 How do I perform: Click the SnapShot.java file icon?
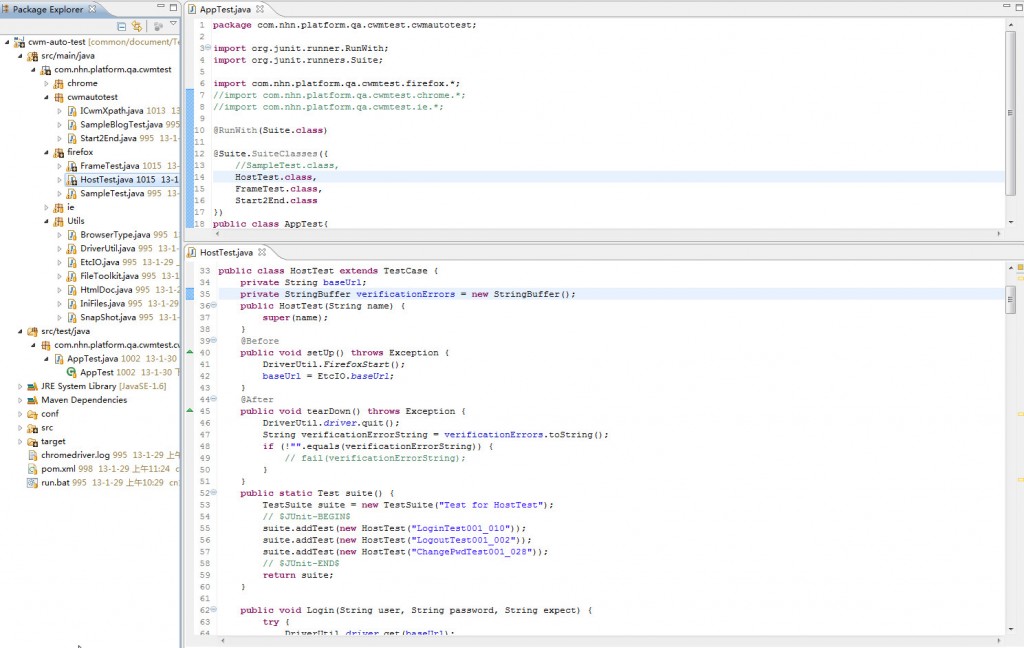(x=72, y=317)
